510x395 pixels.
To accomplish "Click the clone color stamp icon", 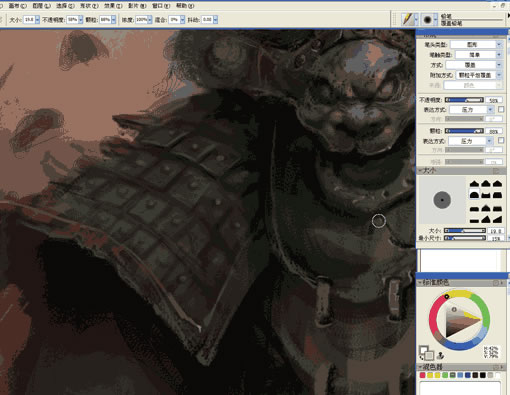I will coord(440,355).
